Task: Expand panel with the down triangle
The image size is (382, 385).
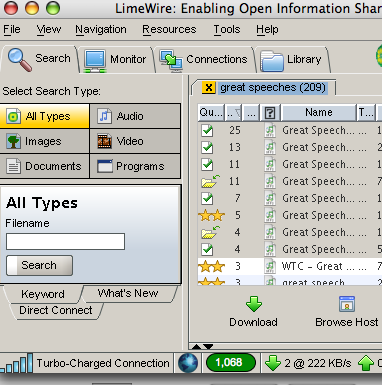Action: click(x=208, y=347)
